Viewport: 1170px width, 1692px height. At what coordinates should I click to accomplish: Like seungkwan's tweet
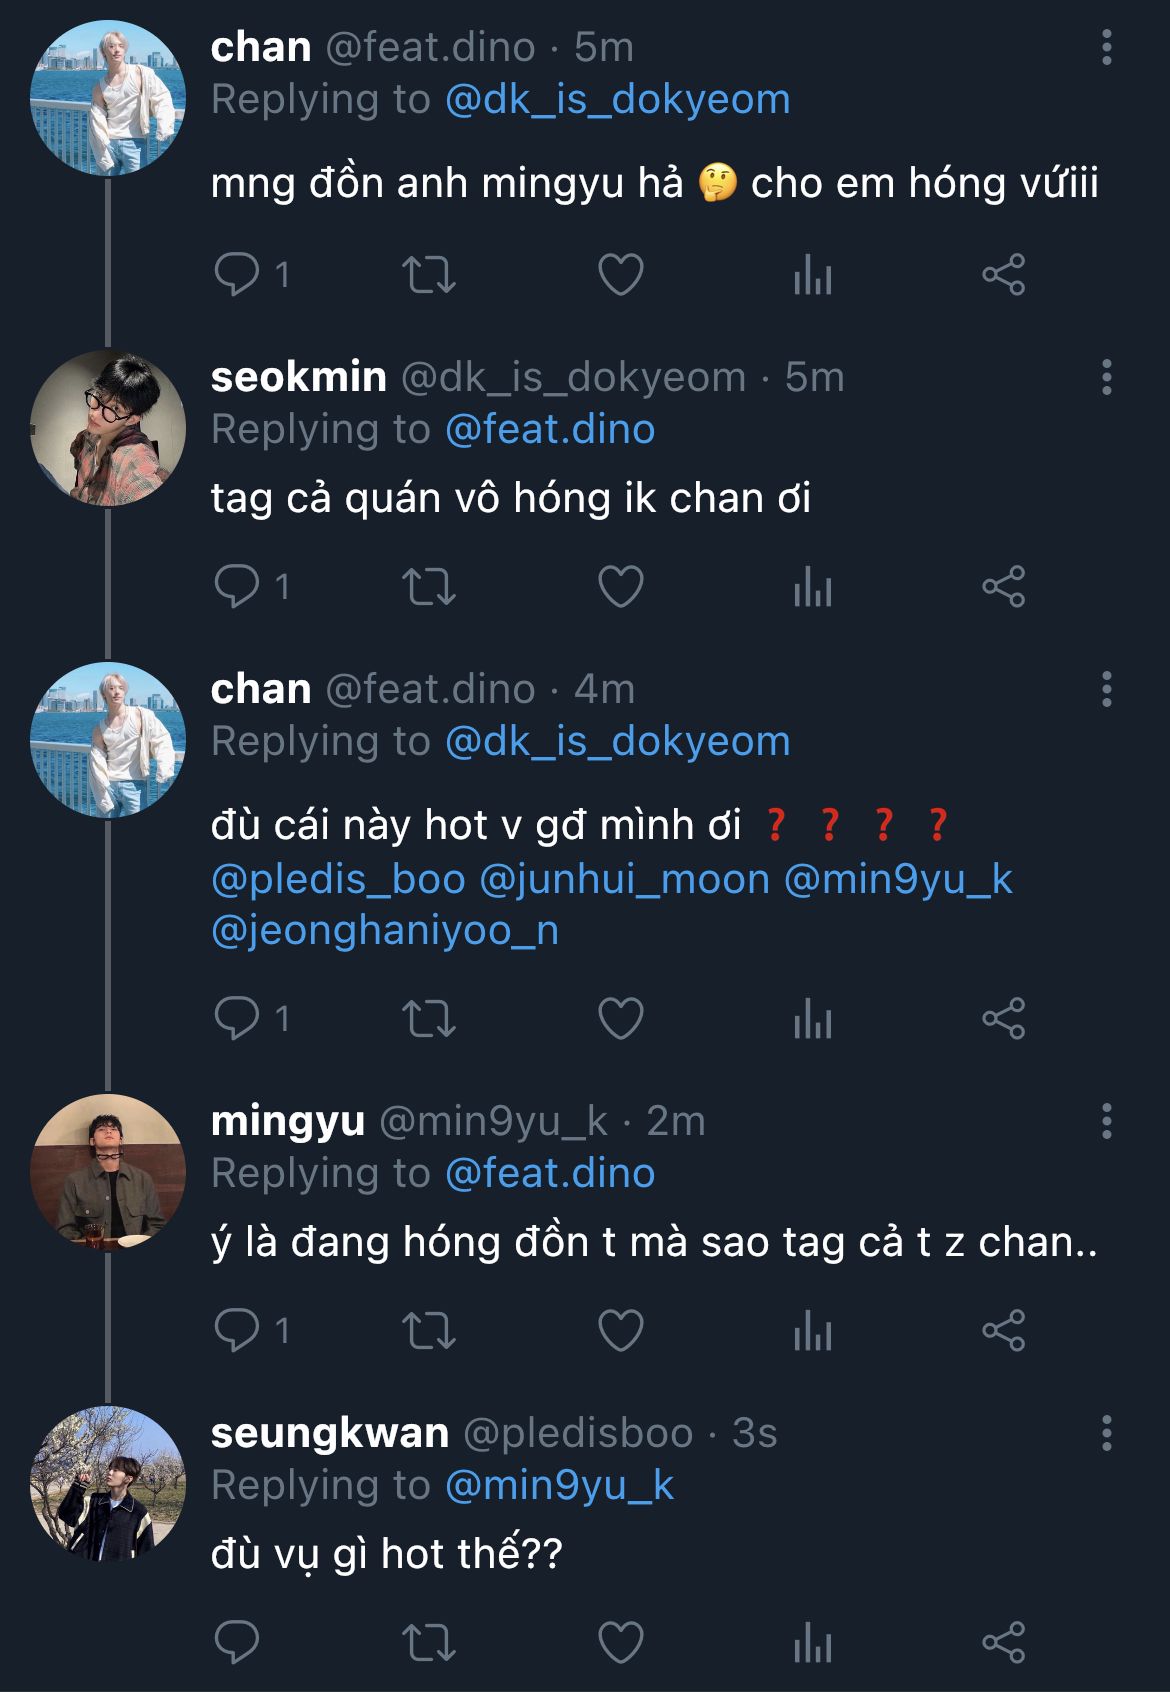click(x=620, y=1642)
